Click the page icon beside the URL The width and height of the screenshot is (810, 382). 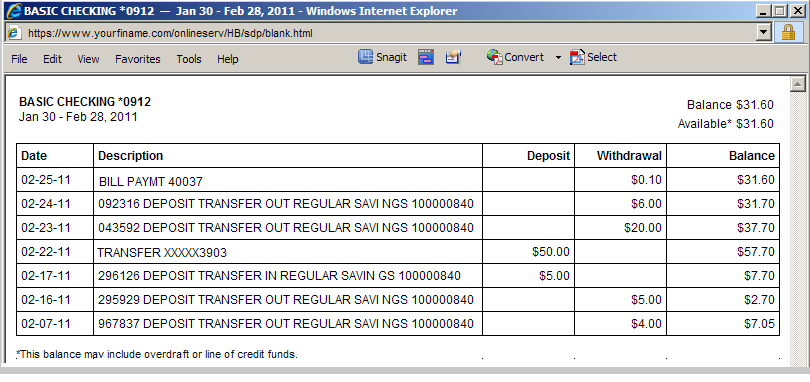point(14,33)
